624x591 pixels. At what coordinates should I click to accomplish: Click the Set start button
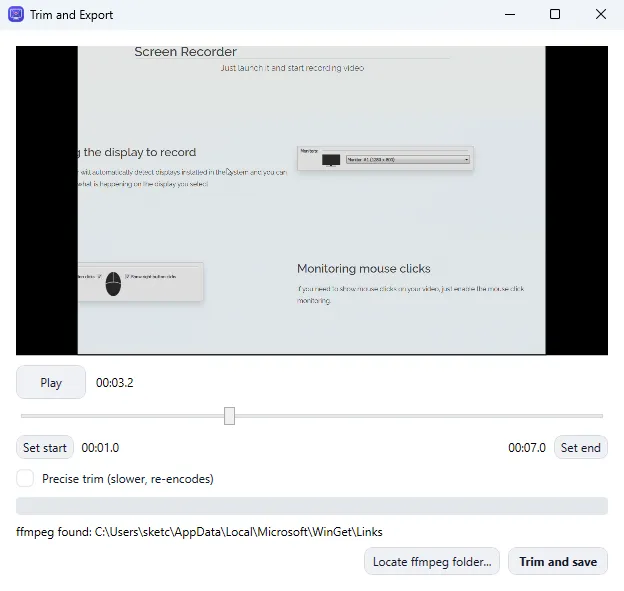45,447
